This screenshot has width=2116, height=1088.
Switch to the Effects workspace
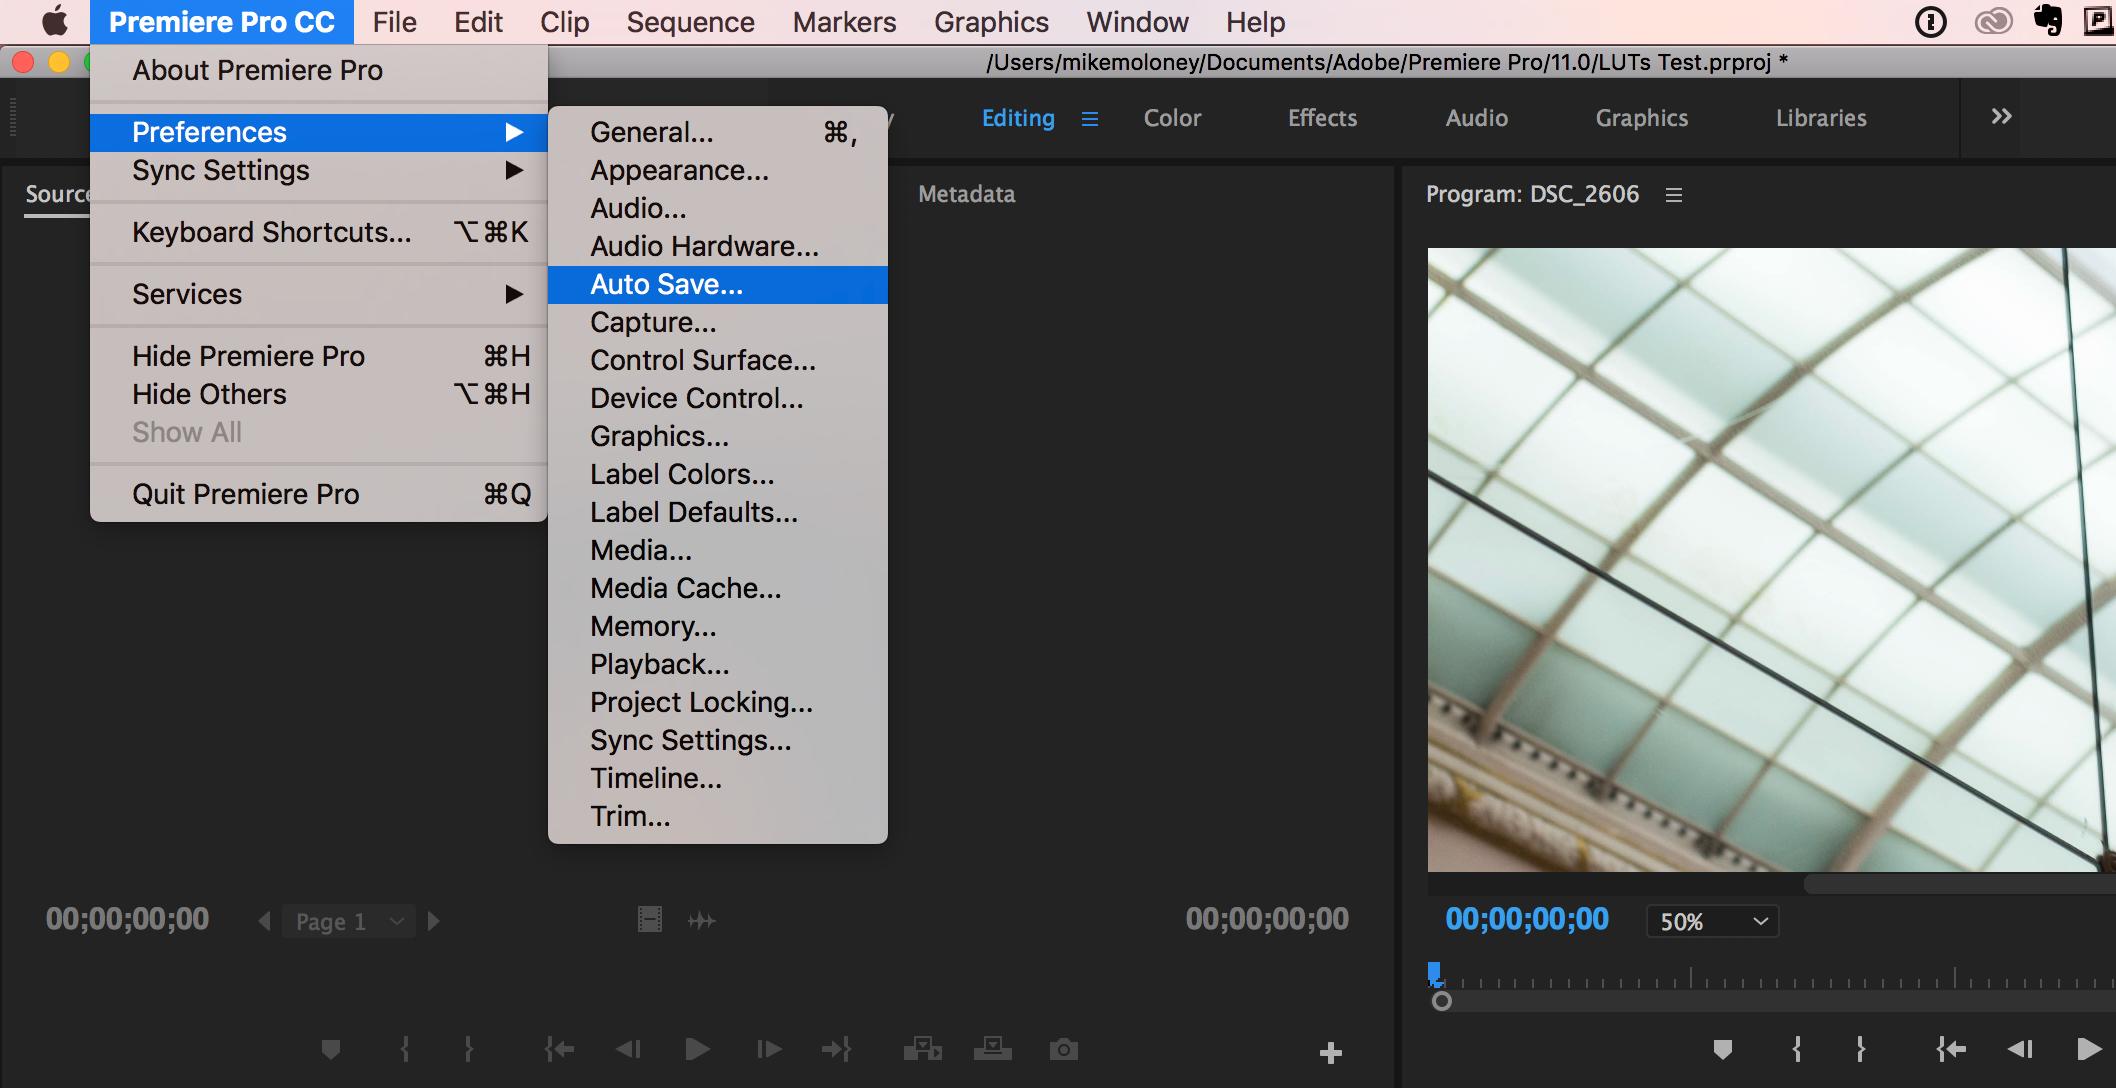pos(1322,118)
